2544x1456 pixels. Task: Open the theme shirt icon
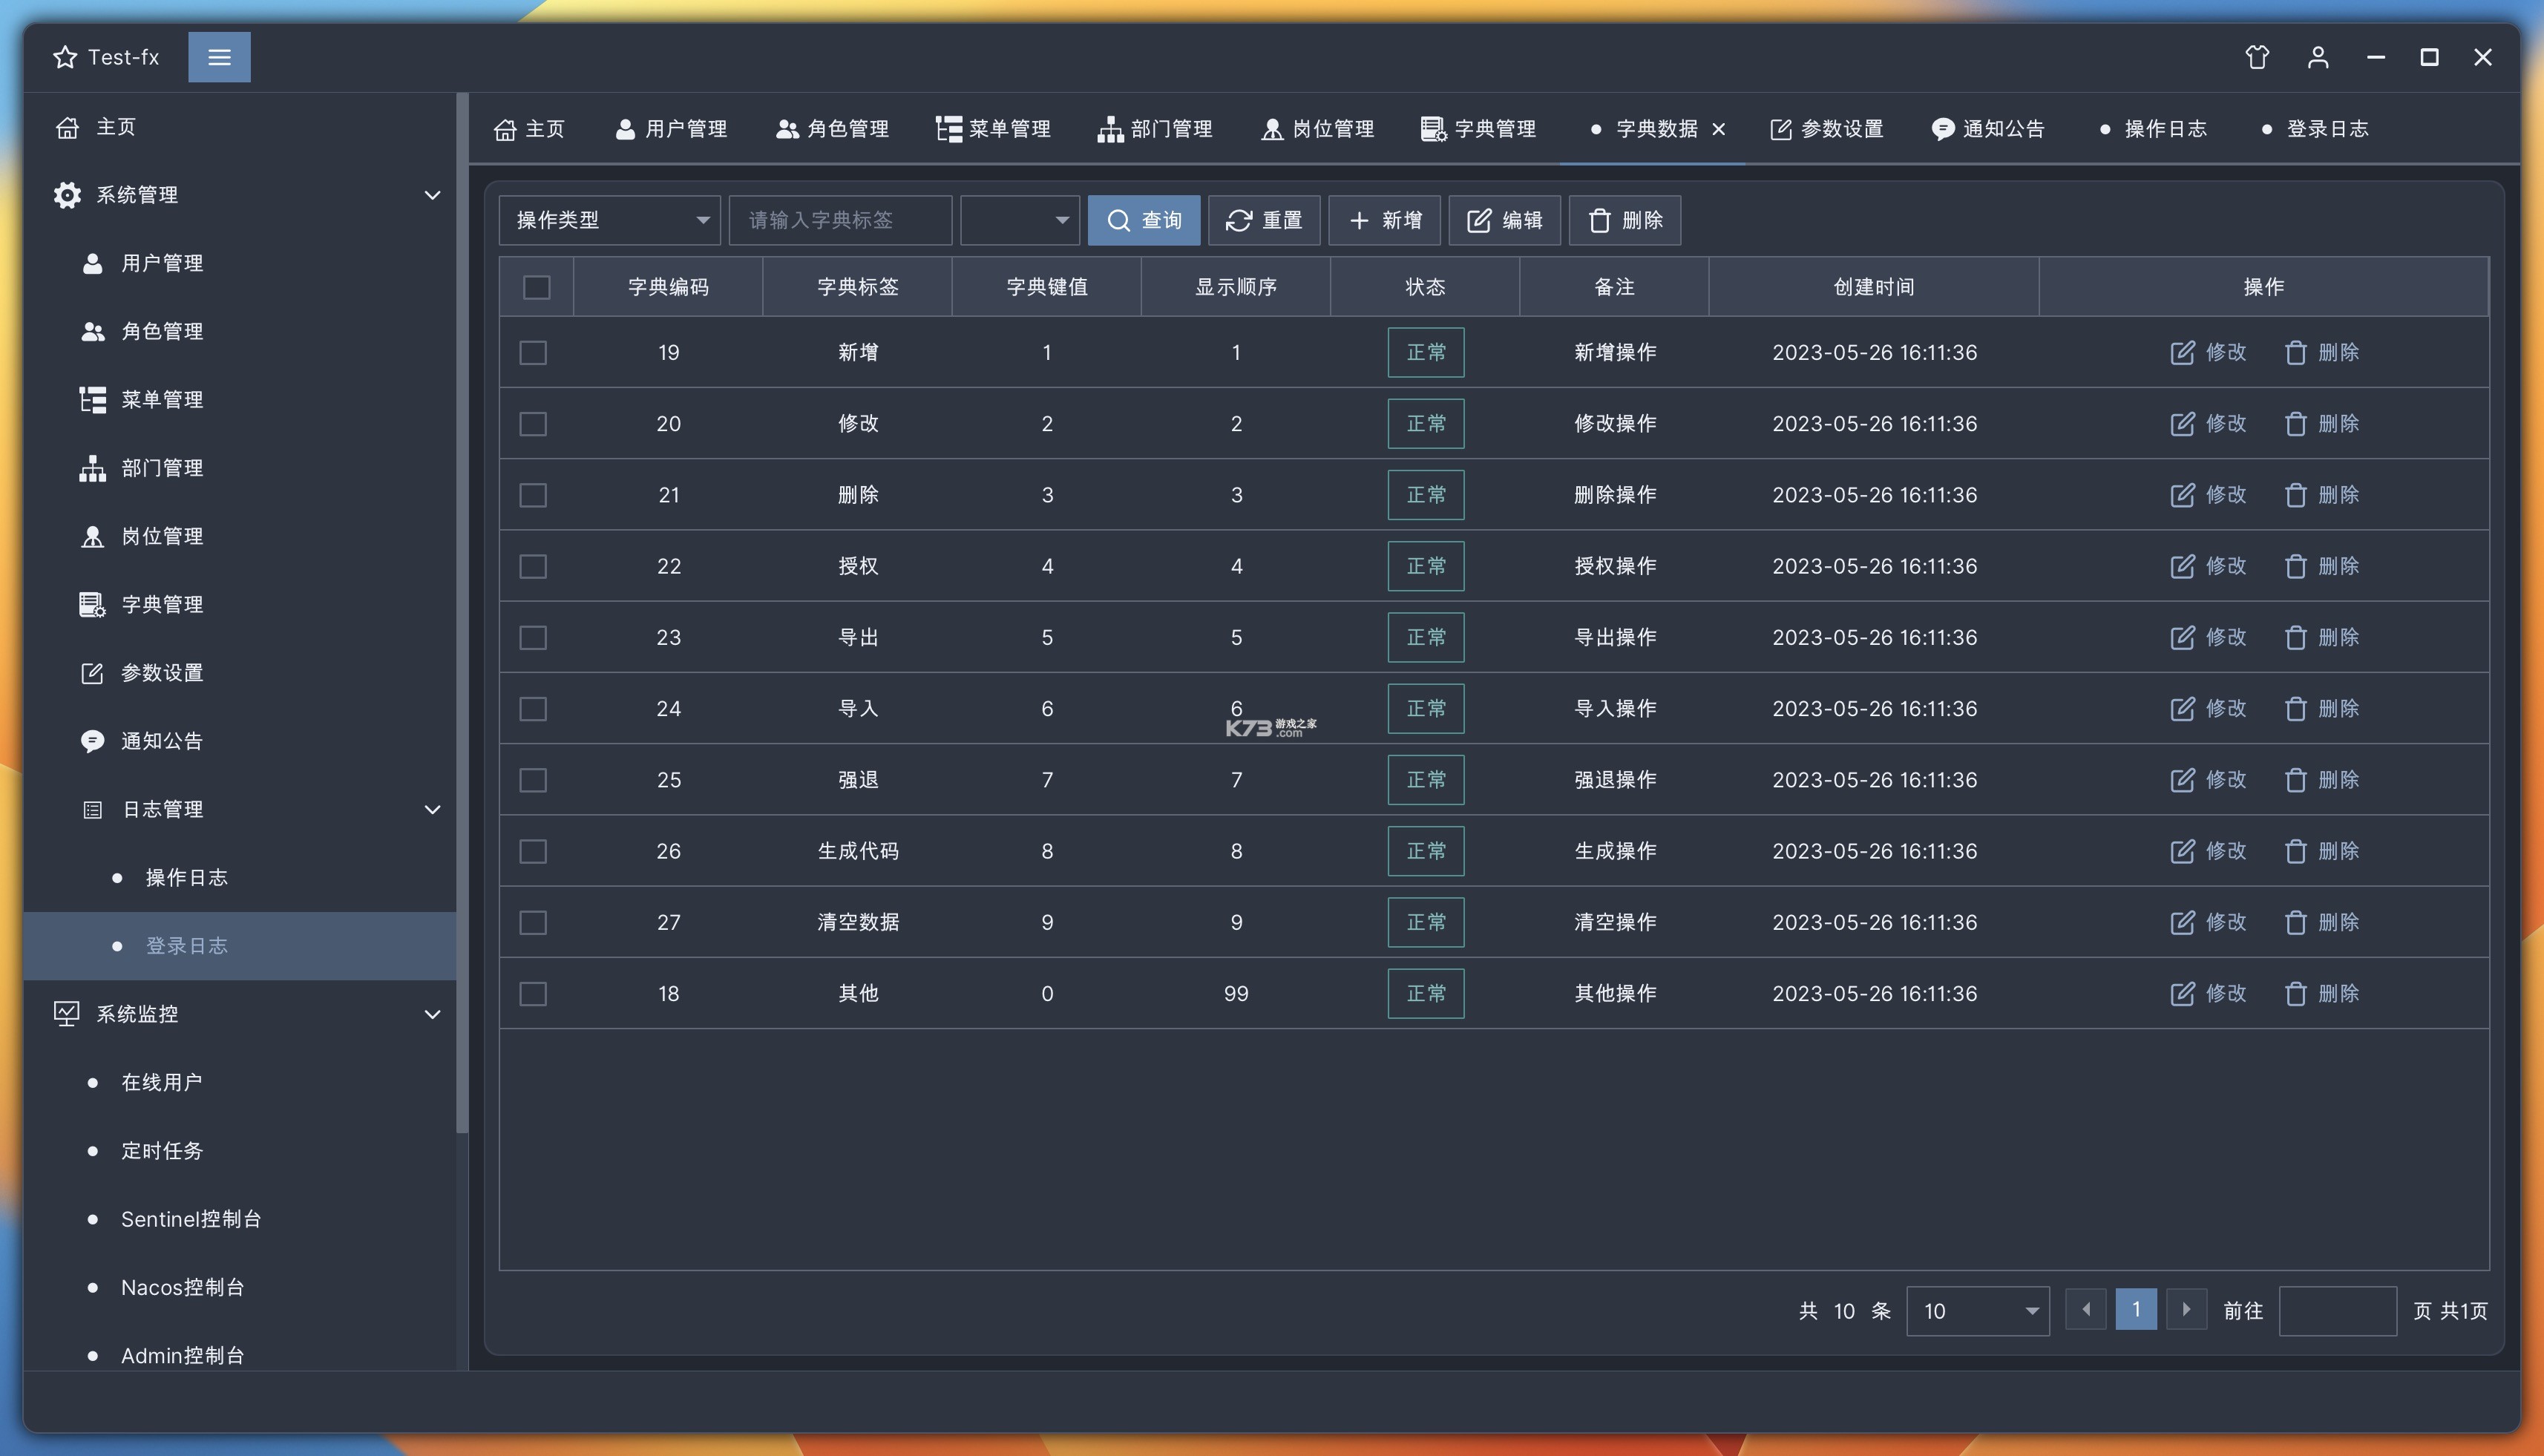(2257, 57)
